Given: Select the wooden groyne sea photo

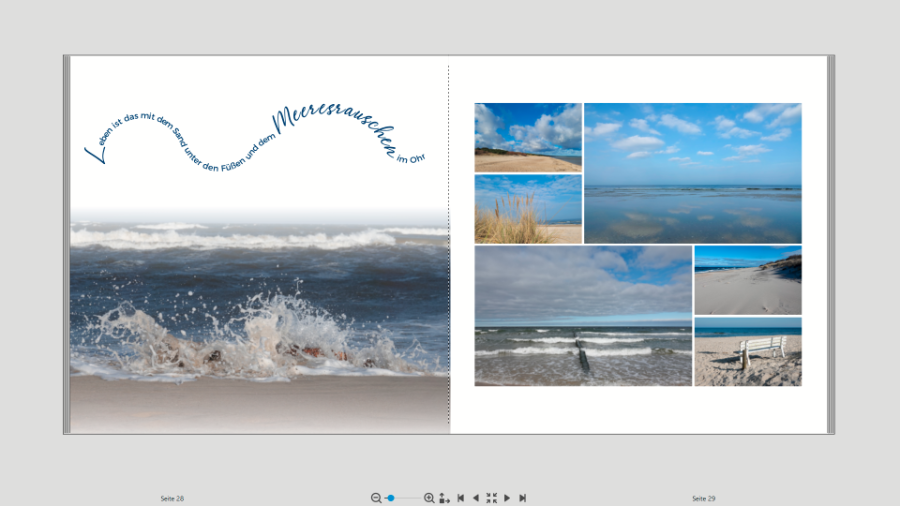Looking at the screenshot, I should tap(583, 316).
